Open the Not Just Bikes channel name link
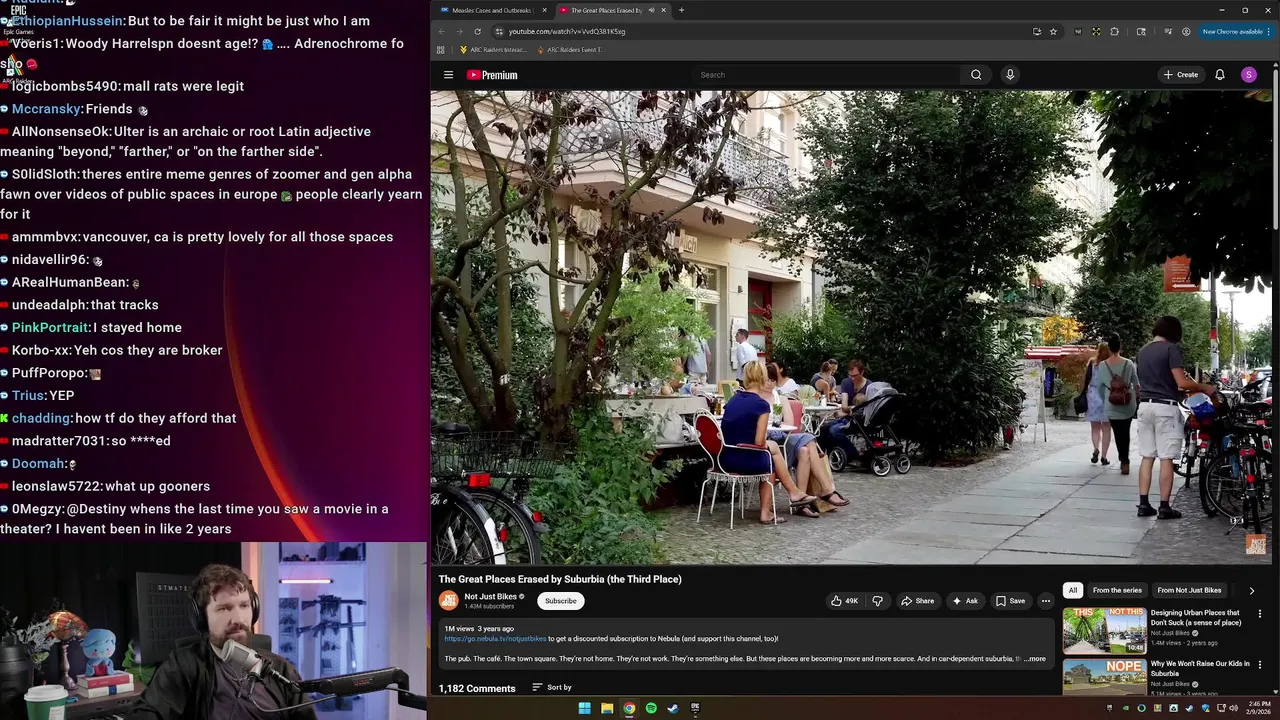The image size is (1280, 720). click(490, 597)
